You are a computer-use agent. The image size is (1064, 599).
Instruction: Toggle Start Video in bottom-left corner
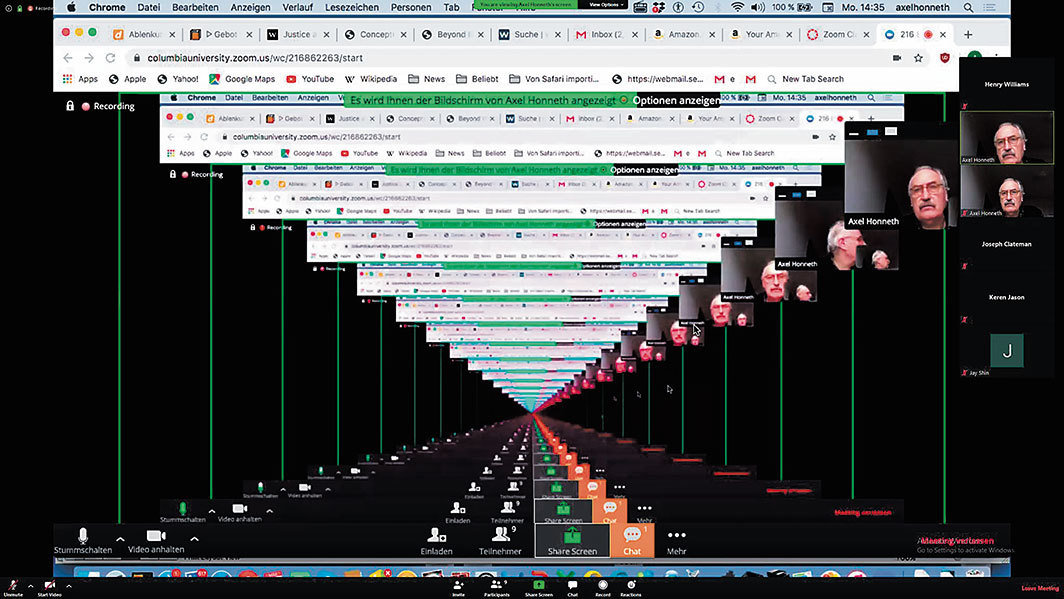[50, 587]
